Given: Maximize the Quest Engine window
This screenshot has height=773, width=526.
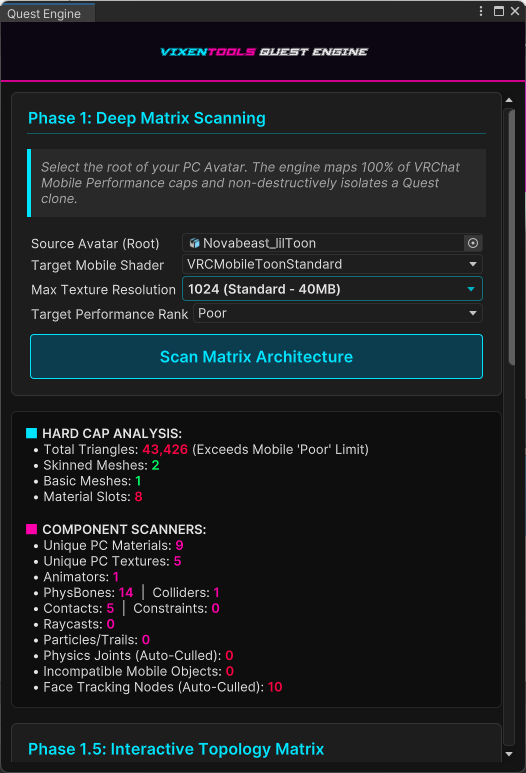Looking at the screenshot, I should coord(499,11).
